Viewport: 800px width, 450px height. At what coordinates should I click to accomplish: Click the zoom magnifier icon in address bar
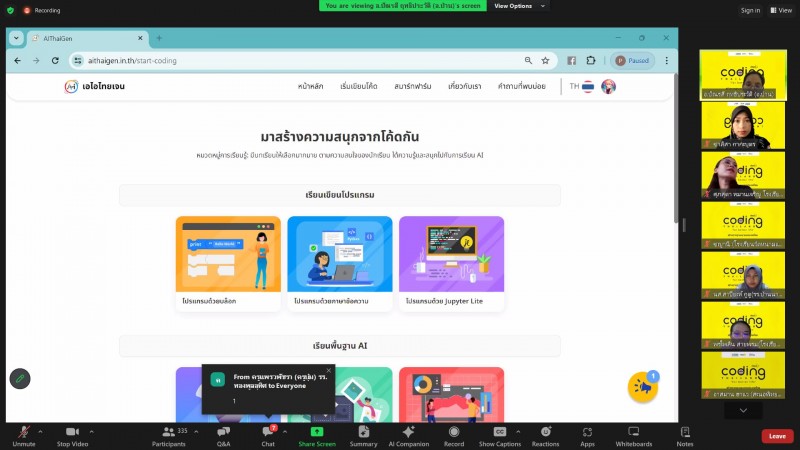tap(528, 61)
